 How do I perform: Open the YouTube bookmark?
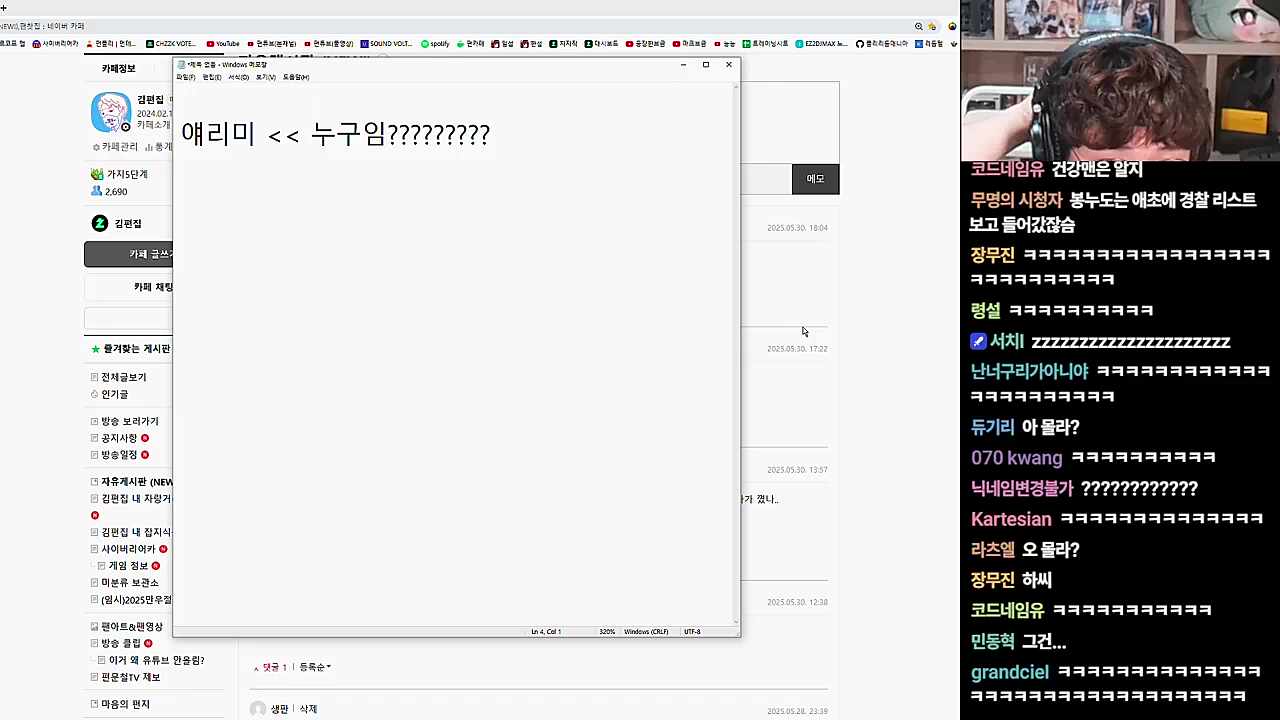point(223,44)
